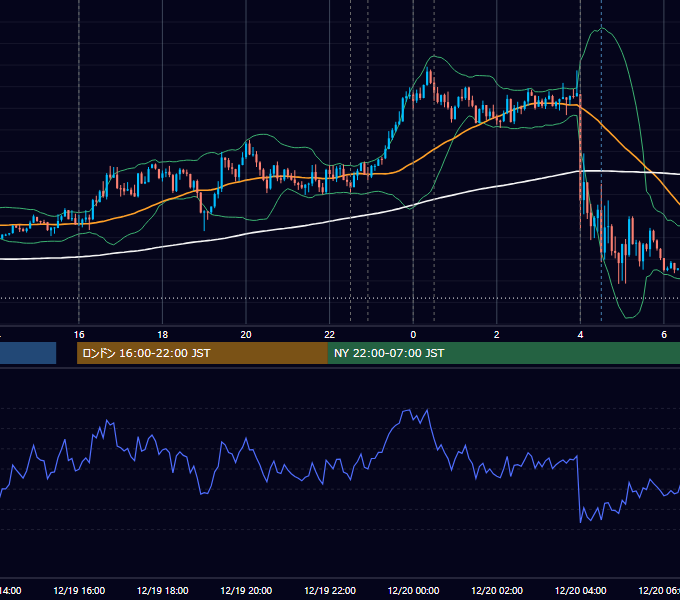Click the 16 hour axis label
This screenshot has width=680, height=600.
click(x=79, y=335)
